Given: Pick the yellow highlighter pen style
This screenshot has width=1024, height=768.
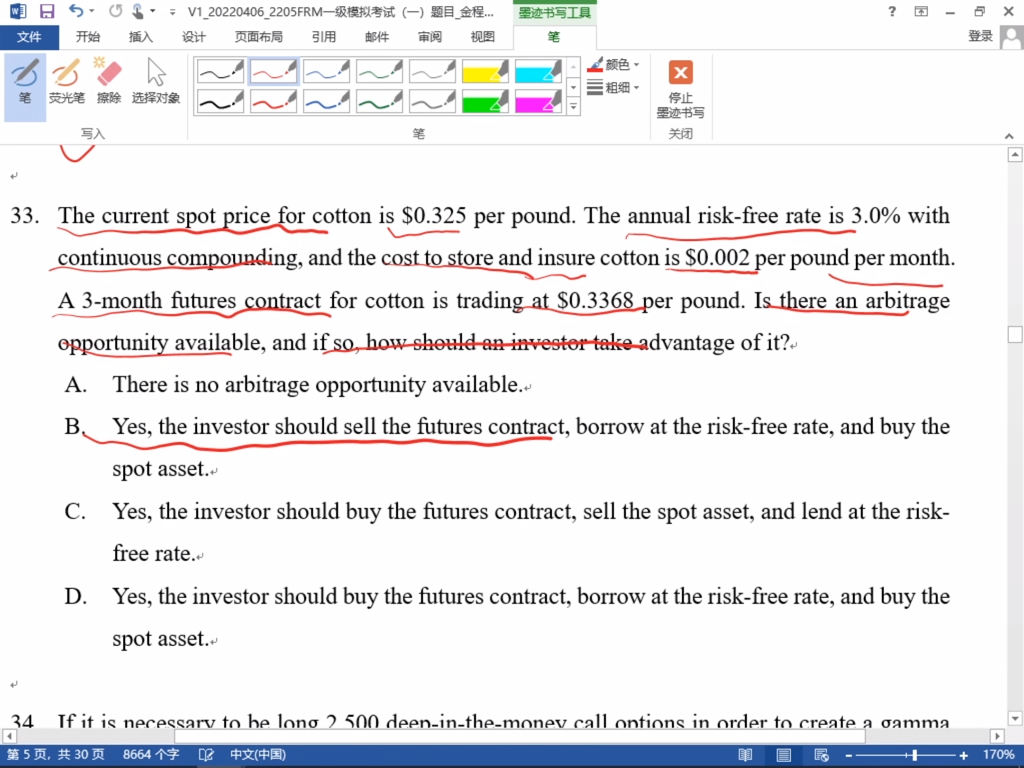Looking at the screenshot, I should click(485, 71).
